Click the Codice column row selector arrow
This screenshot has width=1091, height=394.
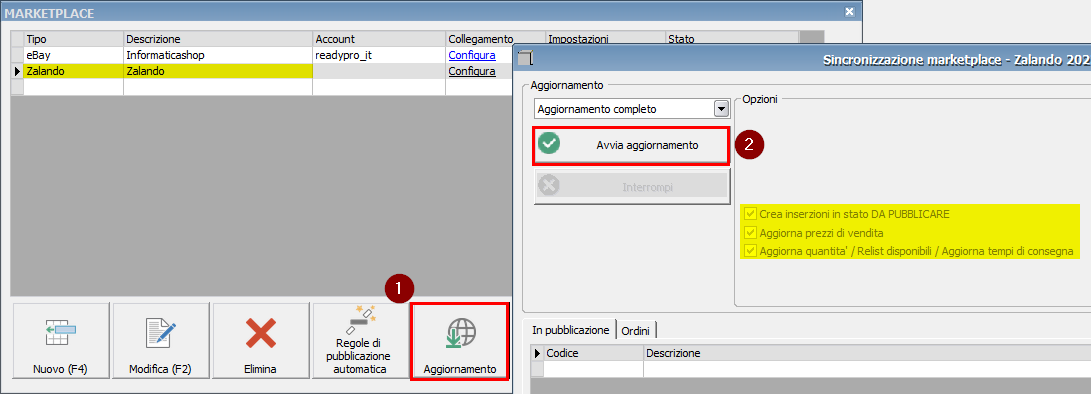tap(537, 354)
